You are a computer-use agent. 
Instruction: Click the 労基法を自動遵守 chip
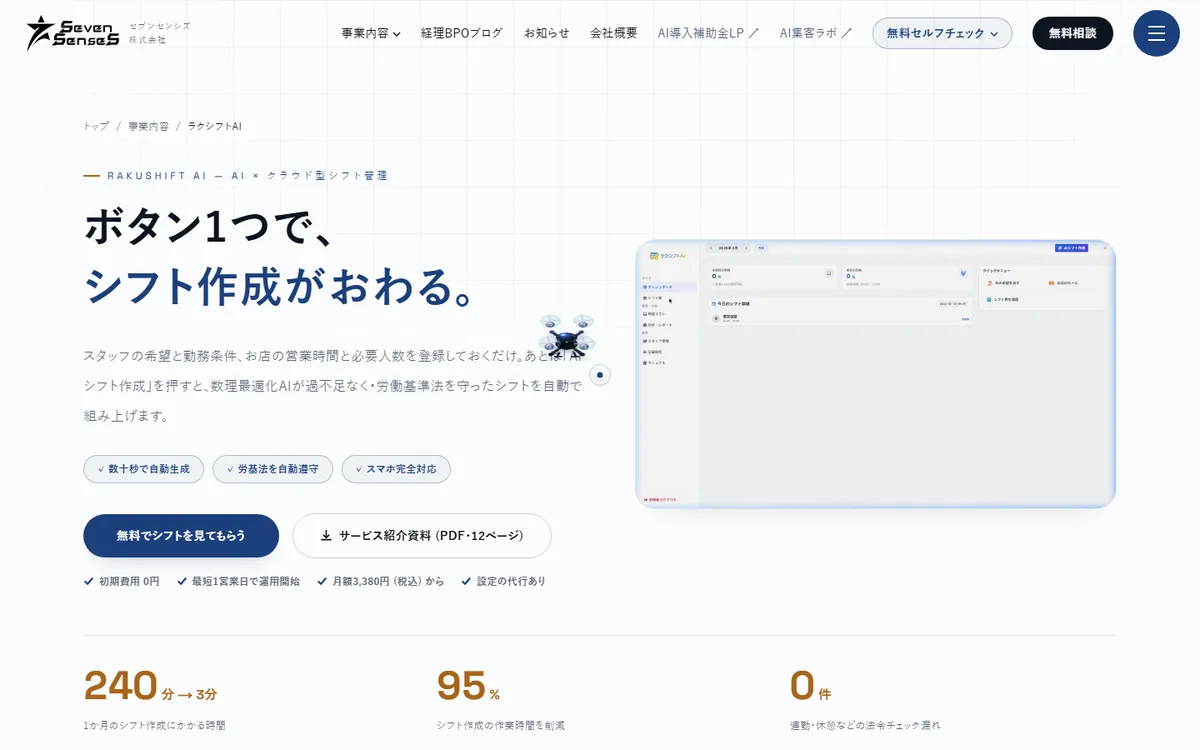pos(273,469)
